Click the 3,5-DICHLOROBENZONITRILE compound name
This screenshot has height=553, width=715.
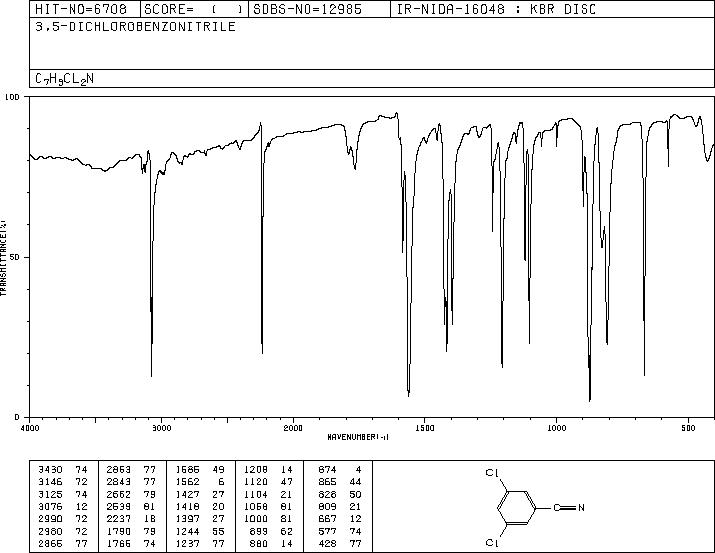tap(135, 26)
